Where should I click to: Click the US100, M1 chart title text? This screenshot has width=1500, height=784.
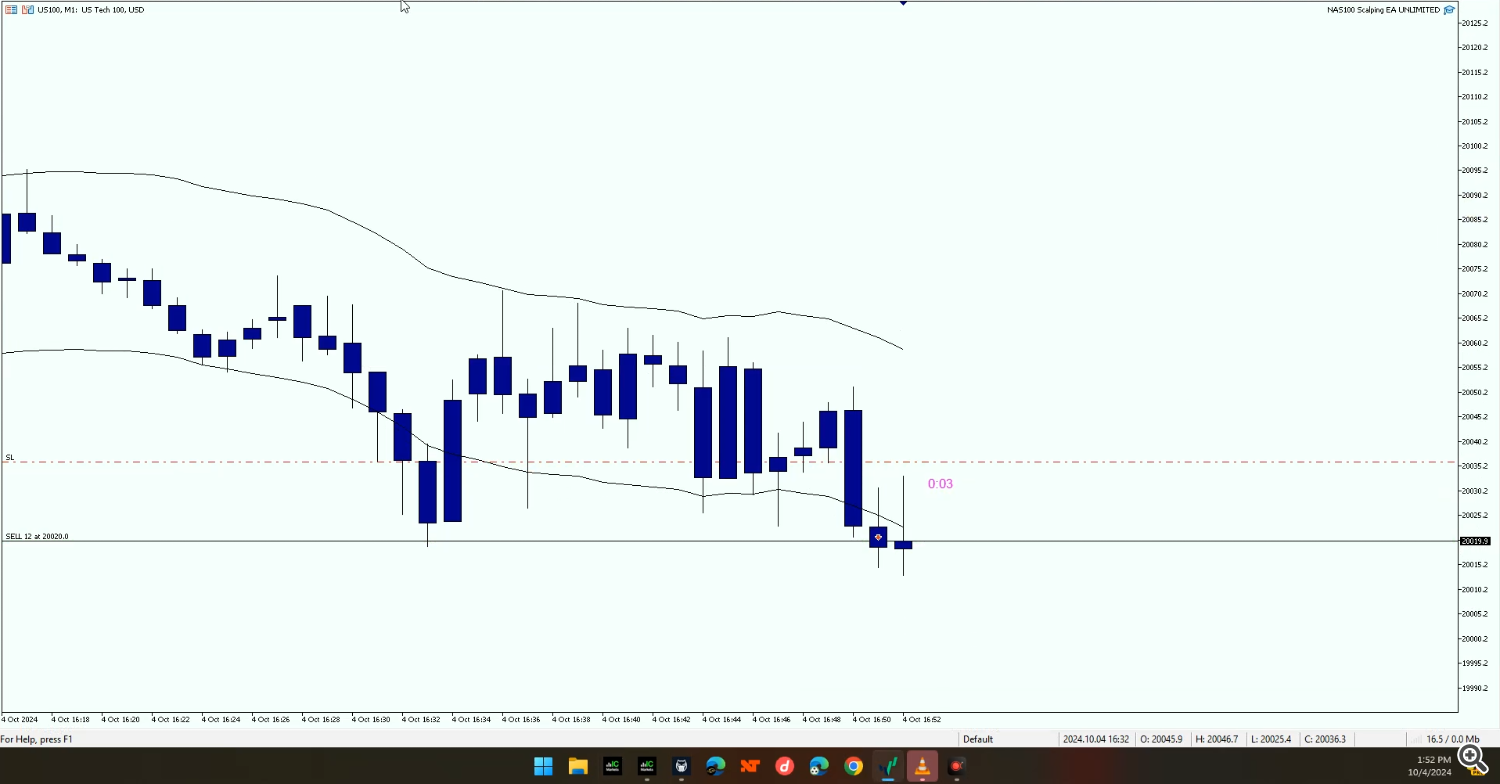point(90,10)
